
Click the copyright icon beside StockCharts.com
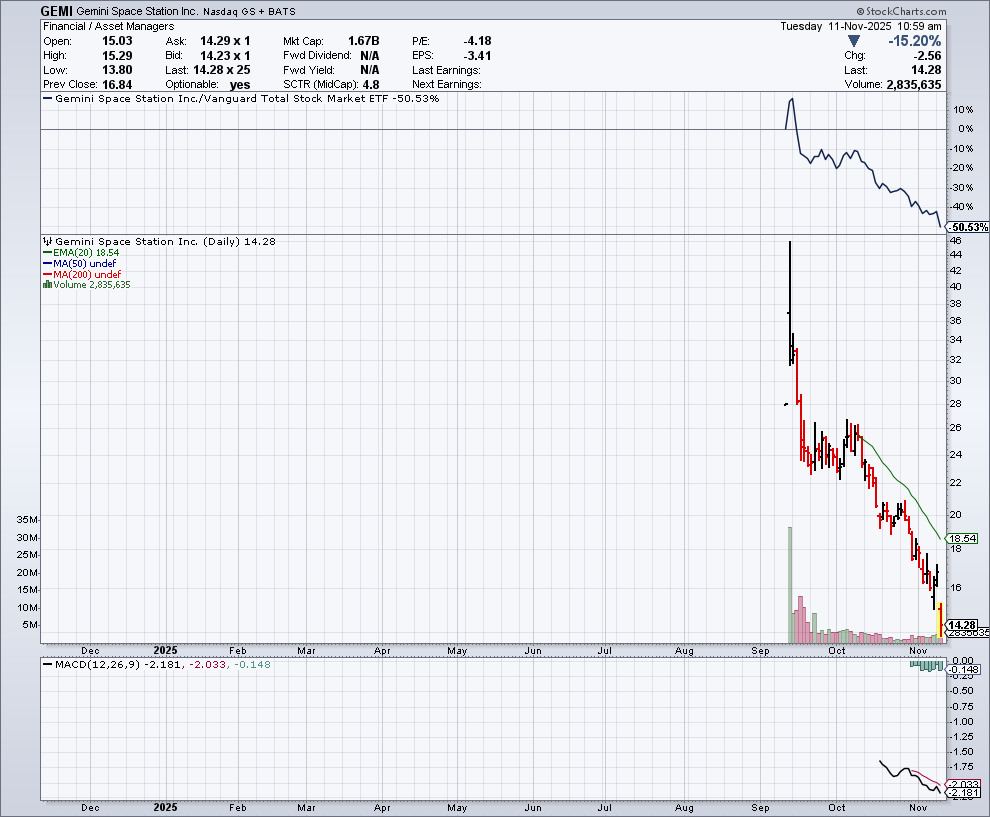tap(860, 11)
